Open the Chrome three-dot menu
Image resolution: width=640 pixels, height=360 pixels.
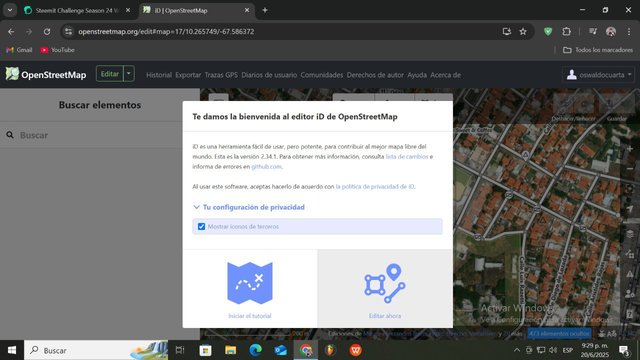(x=629, y=31)
